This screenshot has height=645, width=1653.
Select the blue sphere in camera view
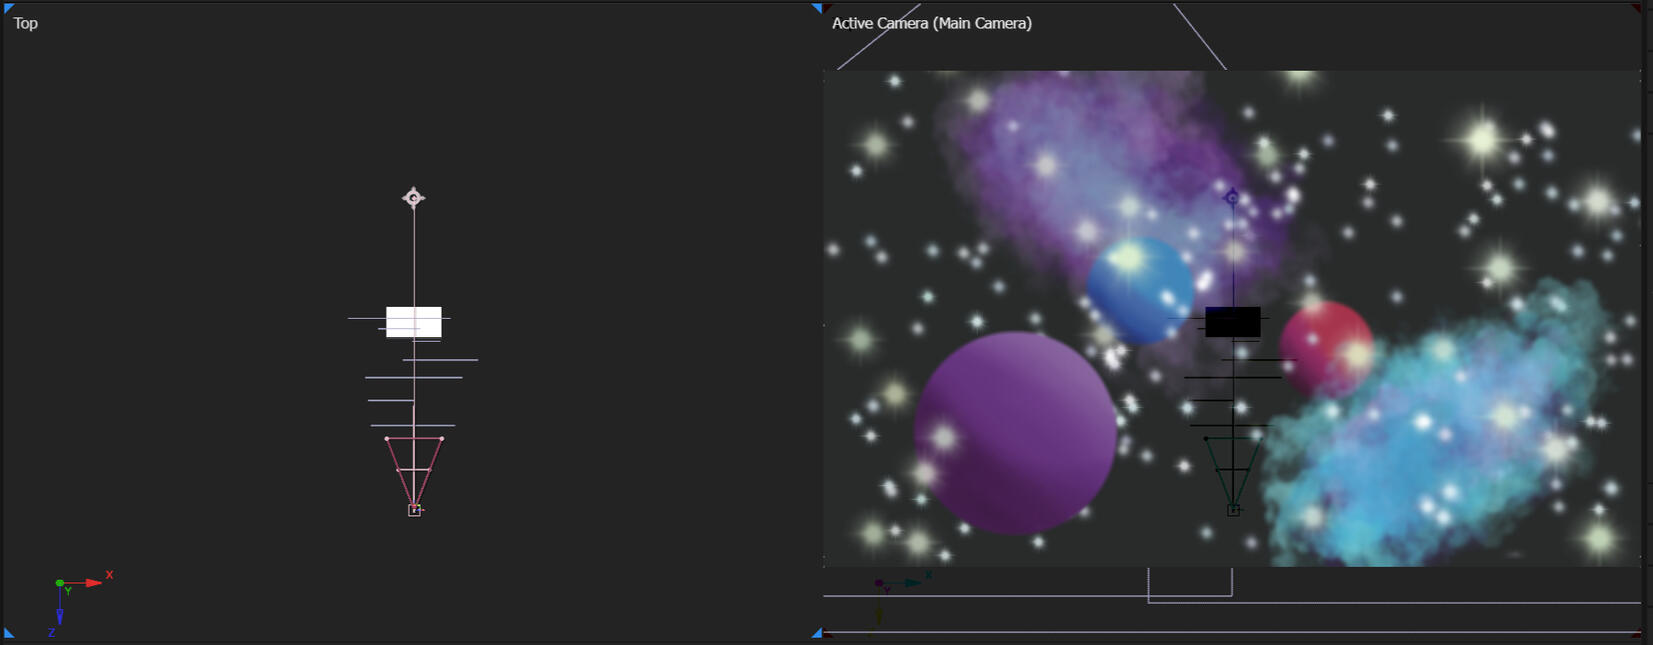click(1140, 291)
